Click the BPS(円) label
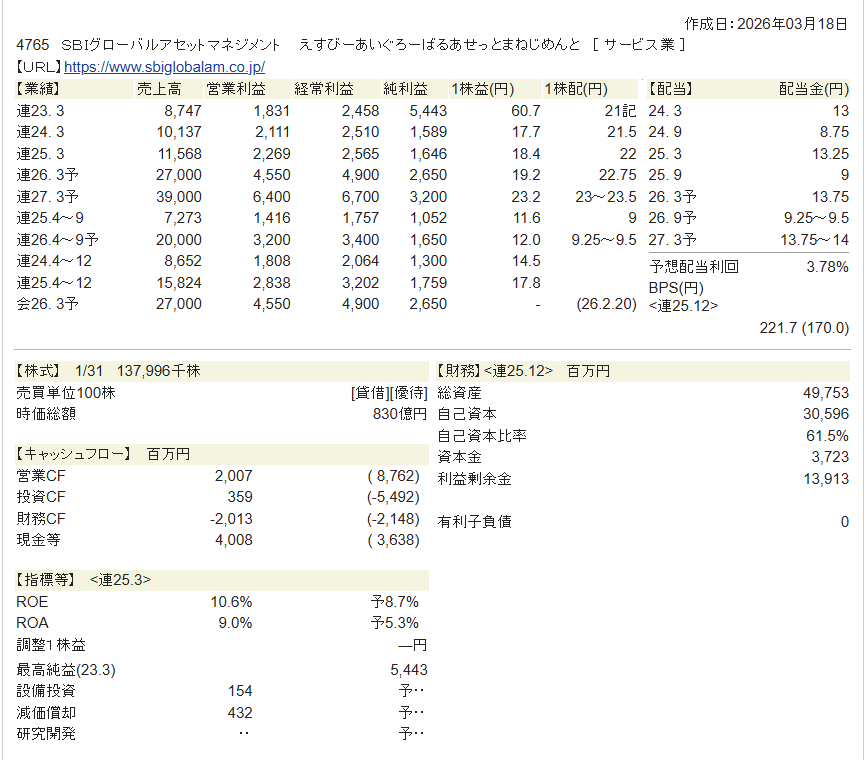Image resolution: width=867 pixels, height=760 pixels. tap(676, 288)
